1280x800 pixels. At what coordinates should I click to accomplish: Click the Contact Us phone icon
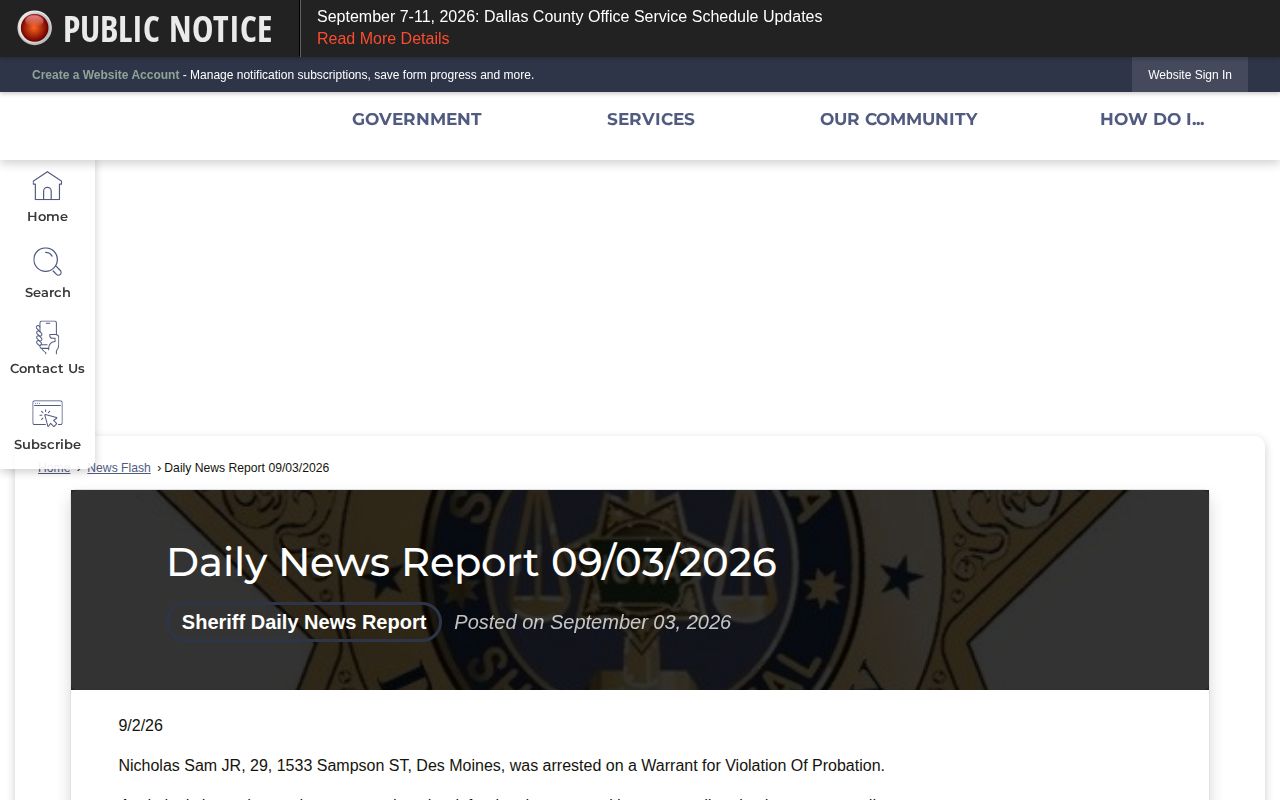point(47,338)
